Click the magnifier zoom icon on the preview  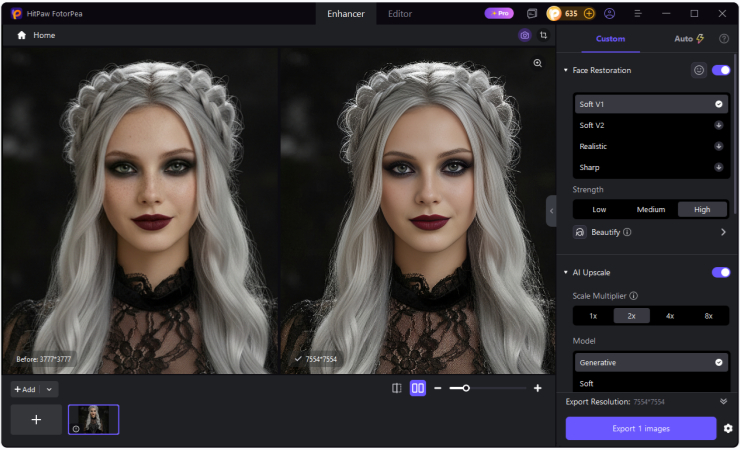[538, 63]
